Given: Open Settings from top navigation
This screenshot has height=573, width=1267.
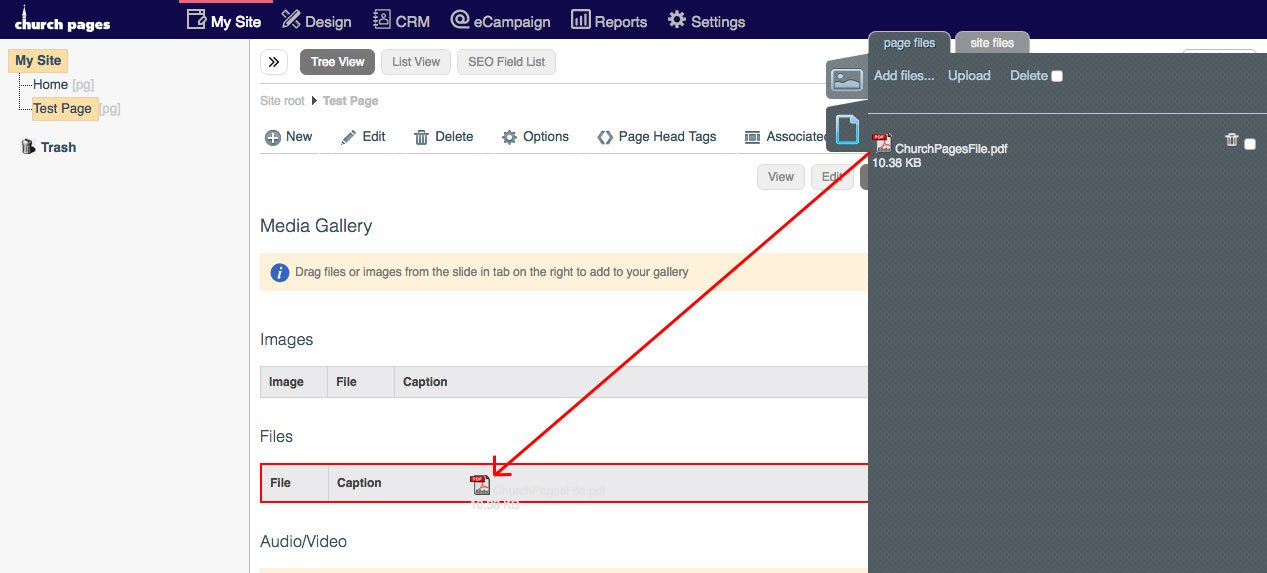Looking at the screenshot, I should [706, 21].
